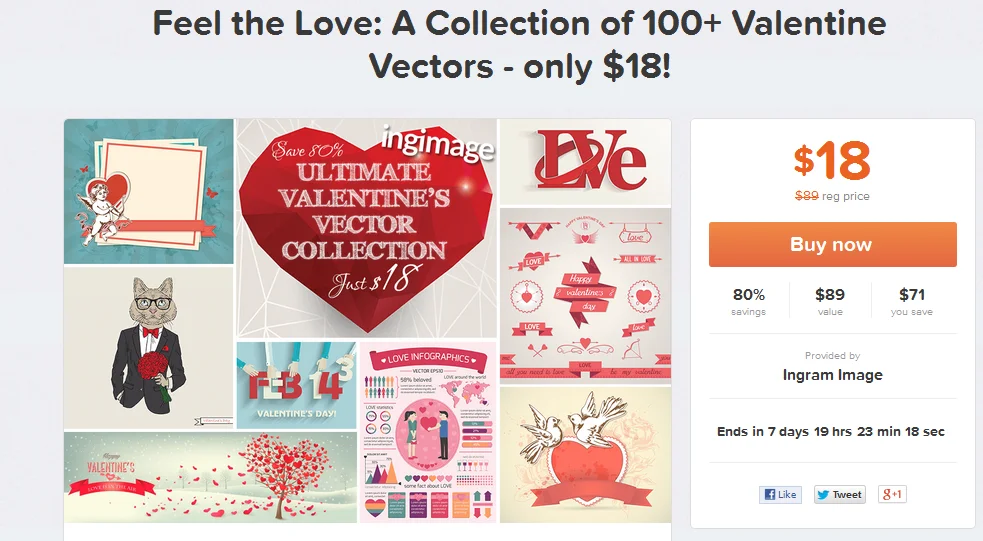The width and height of the screenshot is (983, 541).
Task: Open the Ingram Image provider link
Action: click(x=833, y=375)
